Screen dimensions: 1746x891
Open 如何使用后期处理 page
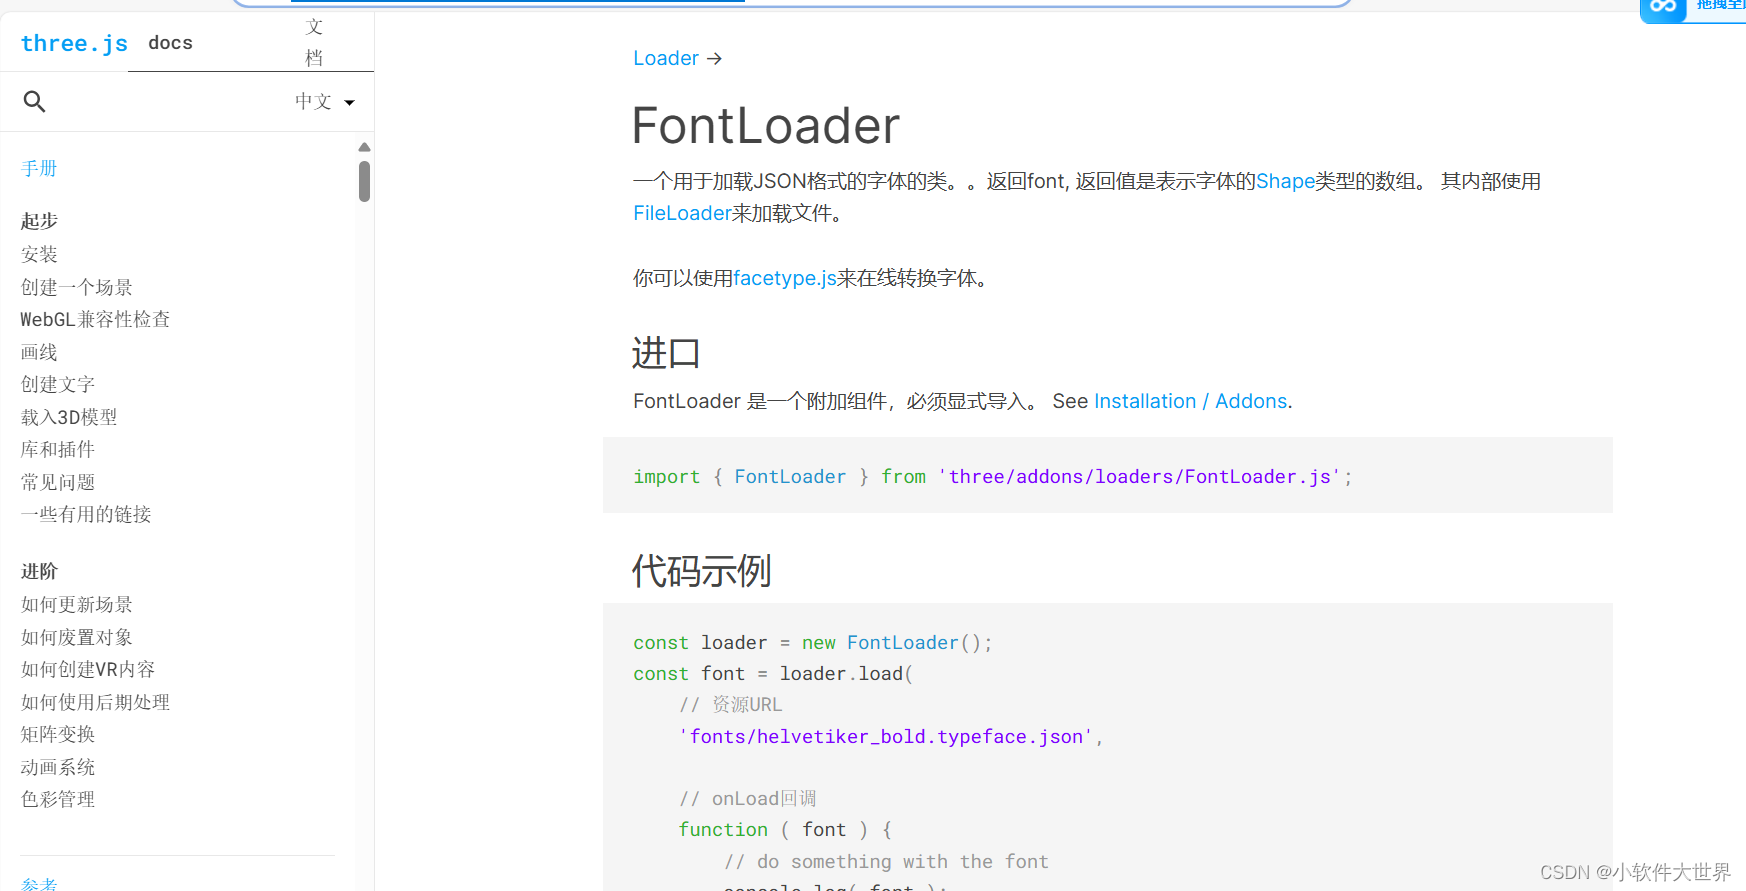[x=95, y=703]
